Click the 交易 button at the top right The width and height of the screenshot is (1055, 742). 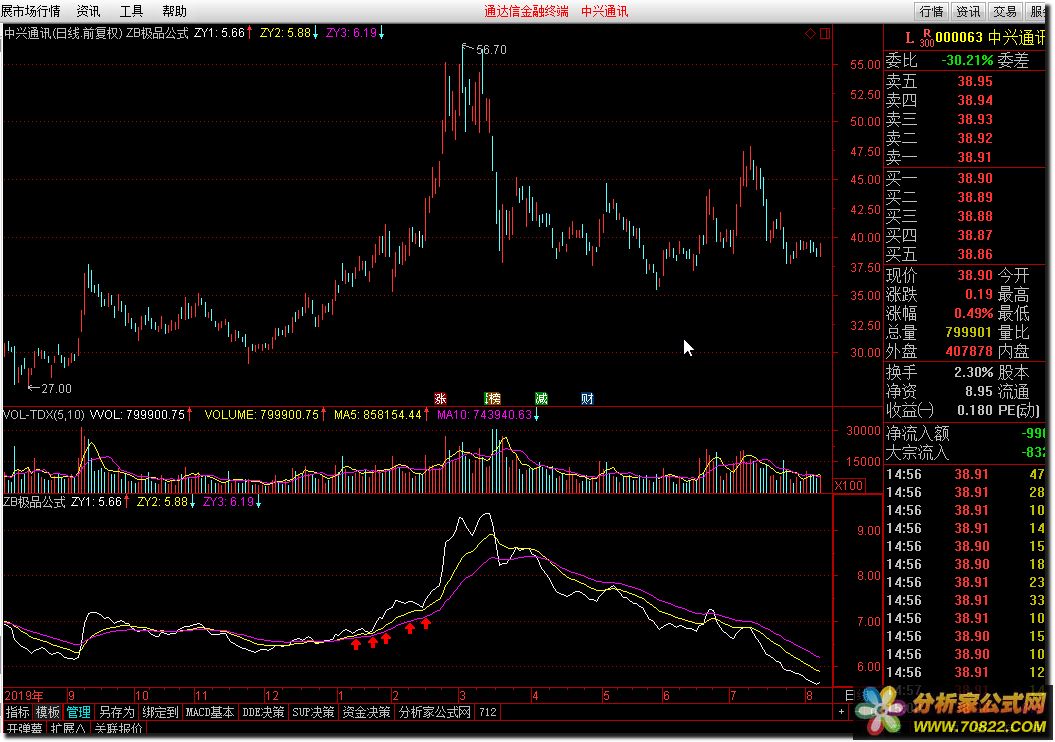(1005, 11)
